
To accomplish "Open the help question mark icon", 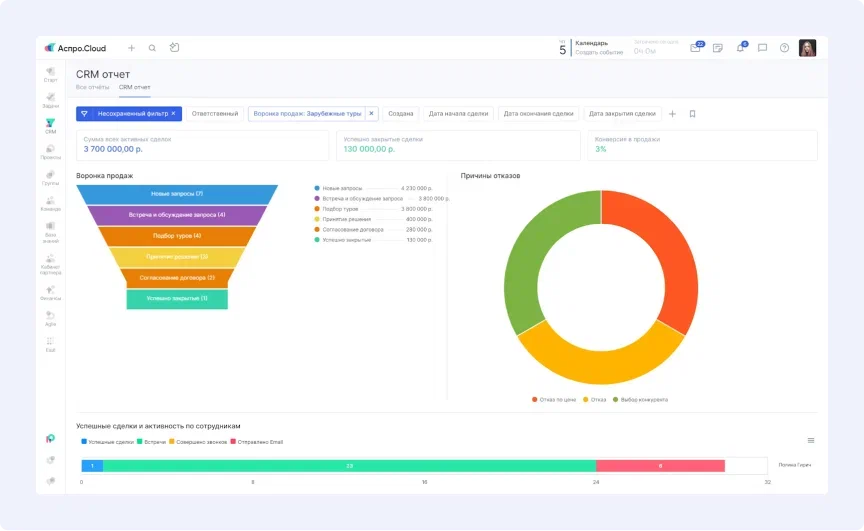I will point(784,48).
